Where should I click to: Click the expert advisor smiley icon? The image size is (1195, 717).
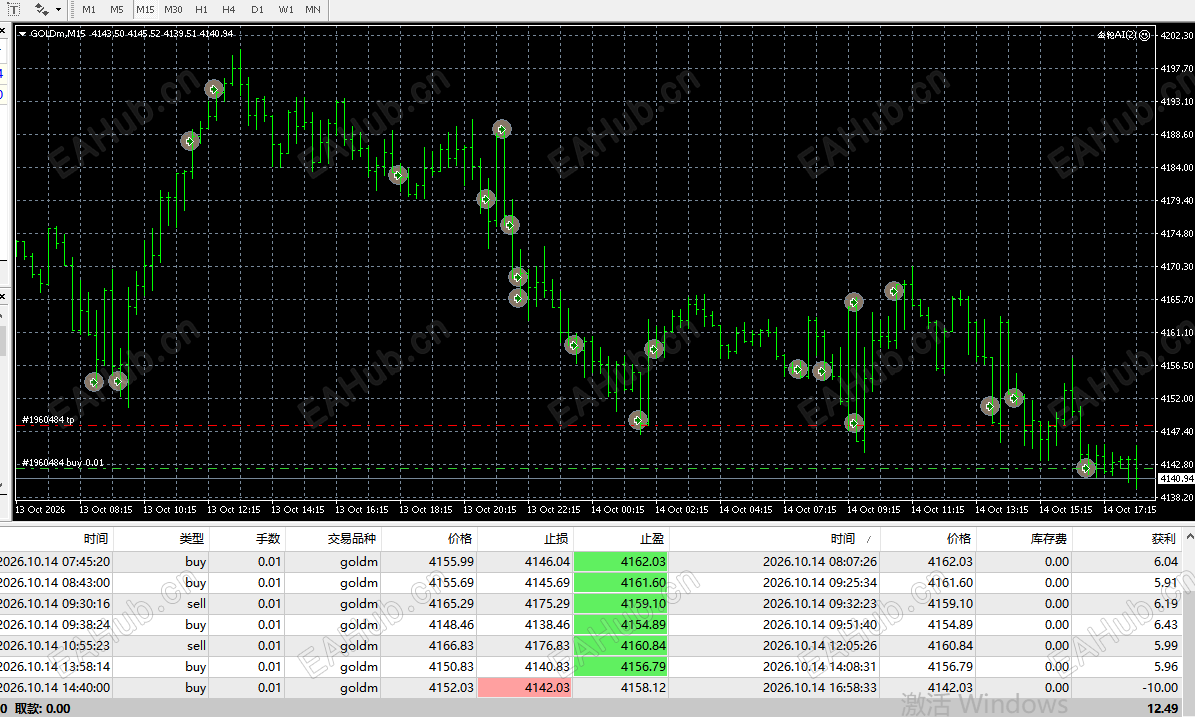tap(1144, 35)
